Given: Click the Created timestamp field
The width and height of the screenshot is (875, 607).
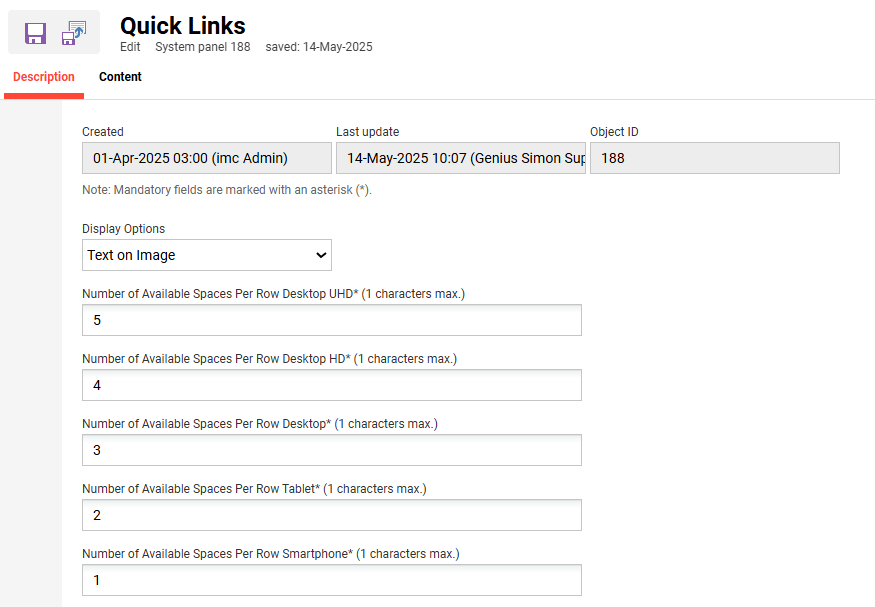Looking at the screenshot, I should (x=206, y=158).
